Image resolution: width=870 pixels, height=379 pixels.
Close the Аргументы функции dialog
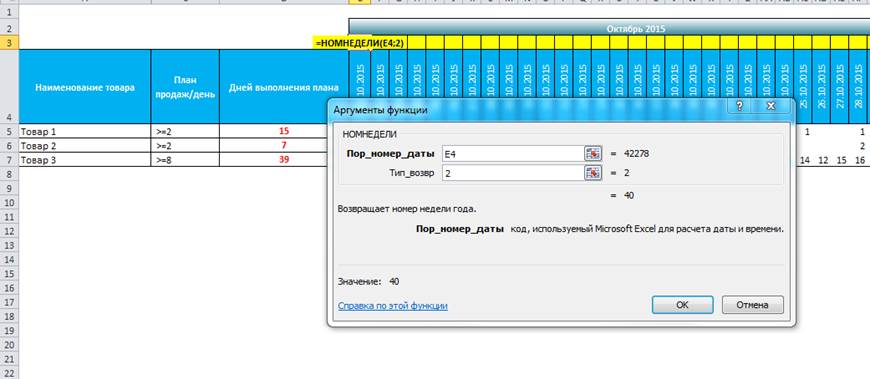(770, 106)
